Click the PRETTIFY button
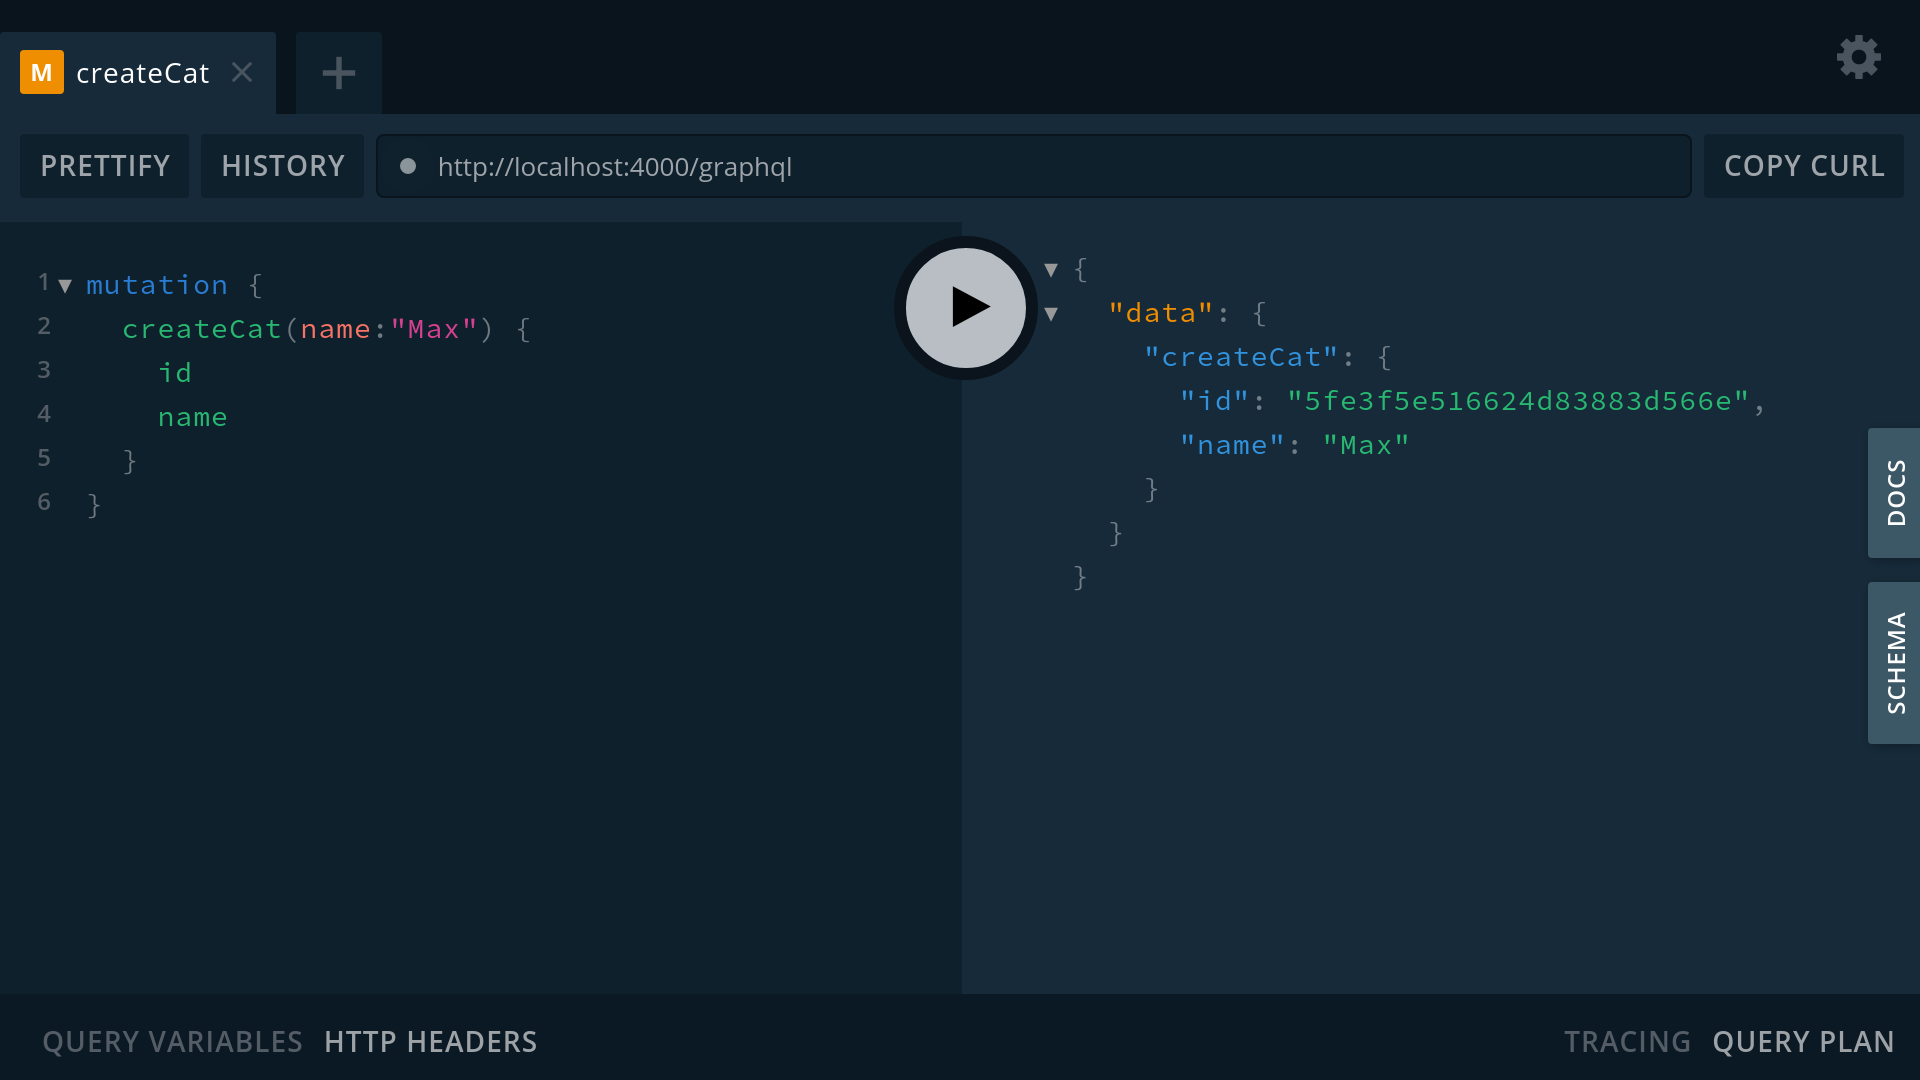The width and height of the screenshot is (1920, 1080). (104, 166)
